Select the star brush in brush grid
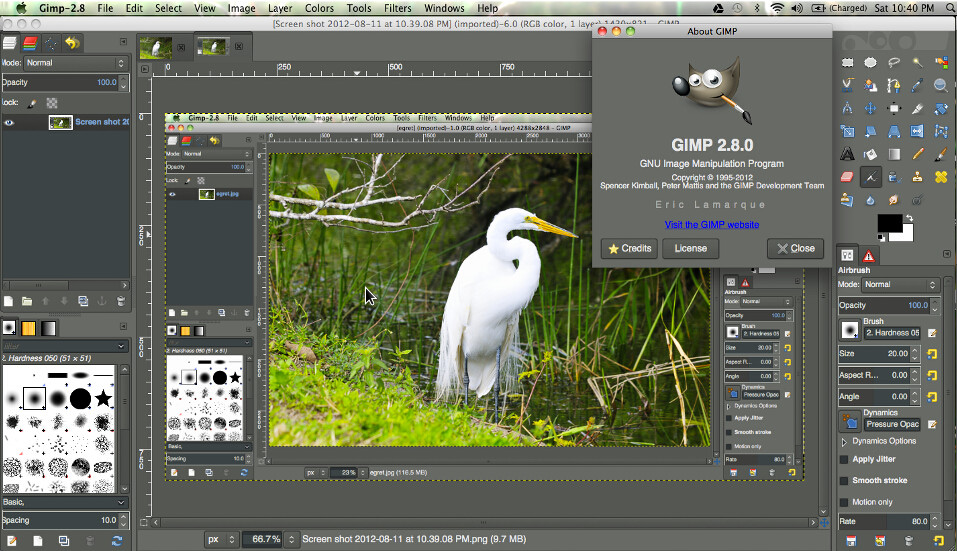The width and height of the screenshot is (957, 551). point(103,399)
